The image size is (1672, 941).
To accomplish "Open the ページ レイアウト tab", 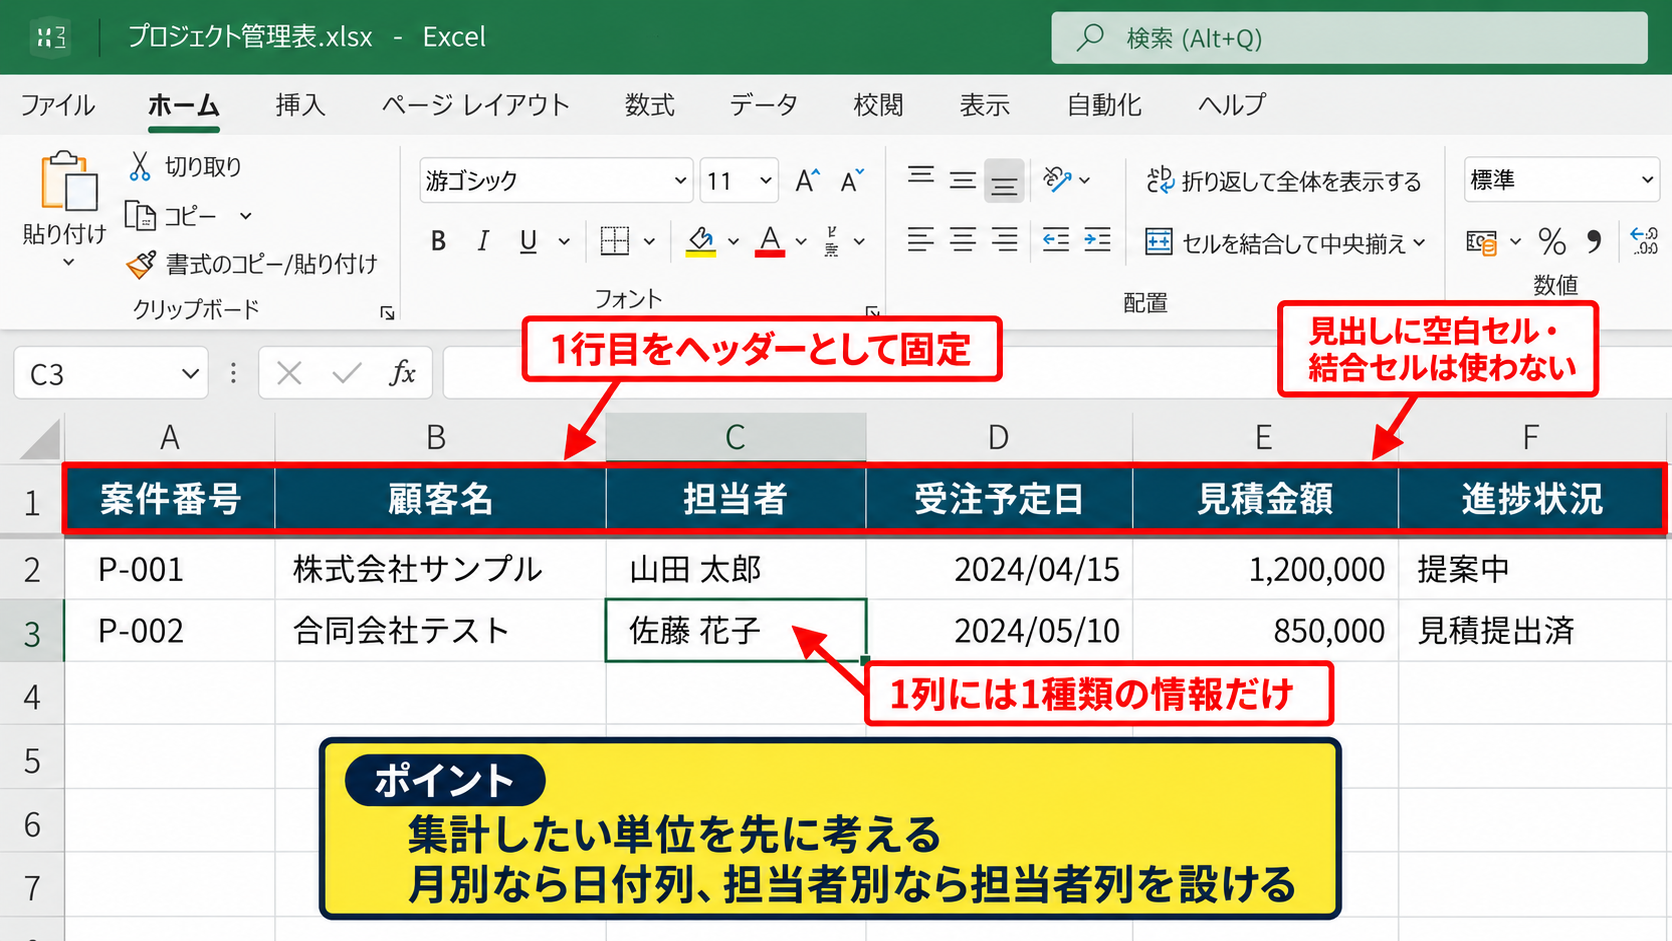I will [x=475, y=105].
